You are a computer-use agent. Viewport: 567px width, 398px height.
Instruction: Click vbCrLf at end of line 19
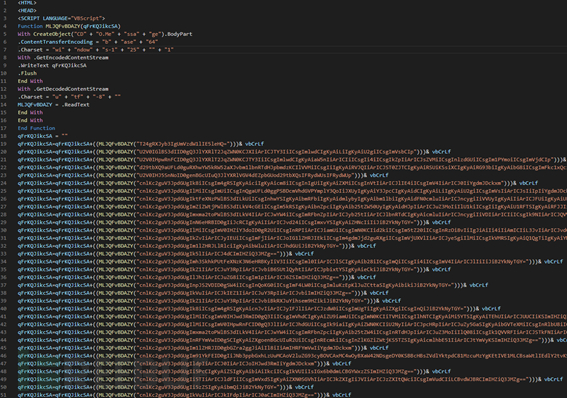click(x=254, y=144)
